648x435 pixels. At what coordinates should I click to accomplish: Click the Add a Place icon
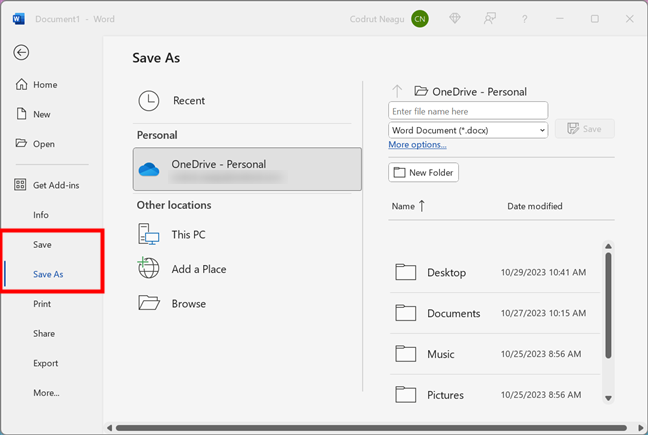click(149, 269)
